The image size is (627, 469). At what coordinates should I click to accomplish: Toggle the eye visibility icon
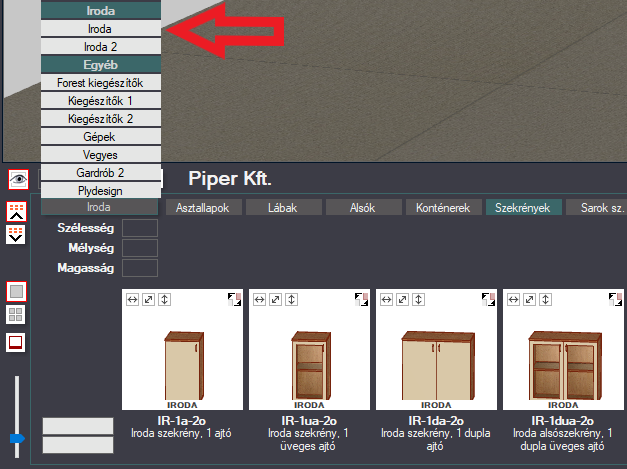18,179
